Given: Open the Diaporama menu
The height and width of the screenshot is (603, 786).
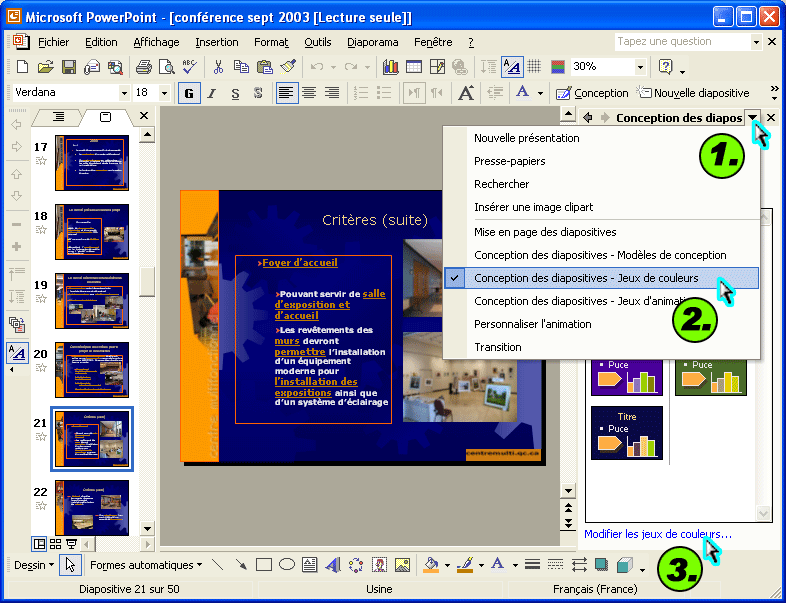Looking at the screenshot, I should pyautogui.click(x=372, y=42).
